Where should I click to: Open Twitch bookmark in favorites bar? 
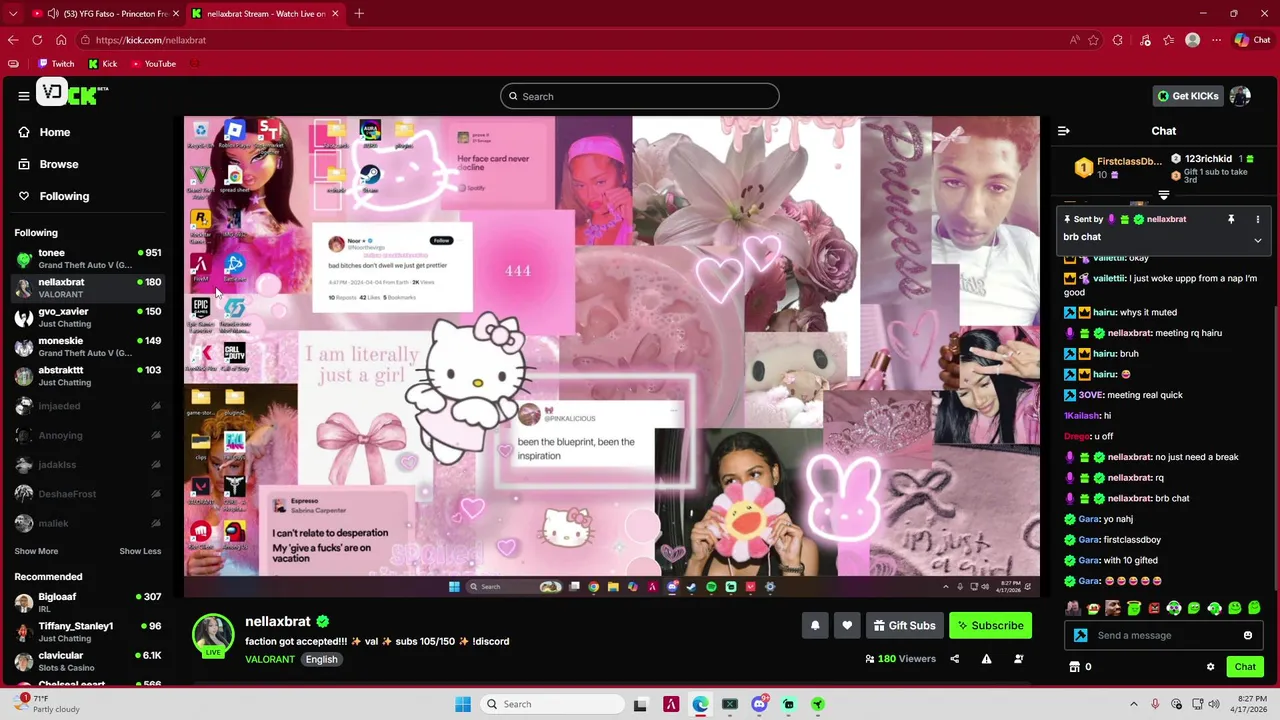pos(56,64)
